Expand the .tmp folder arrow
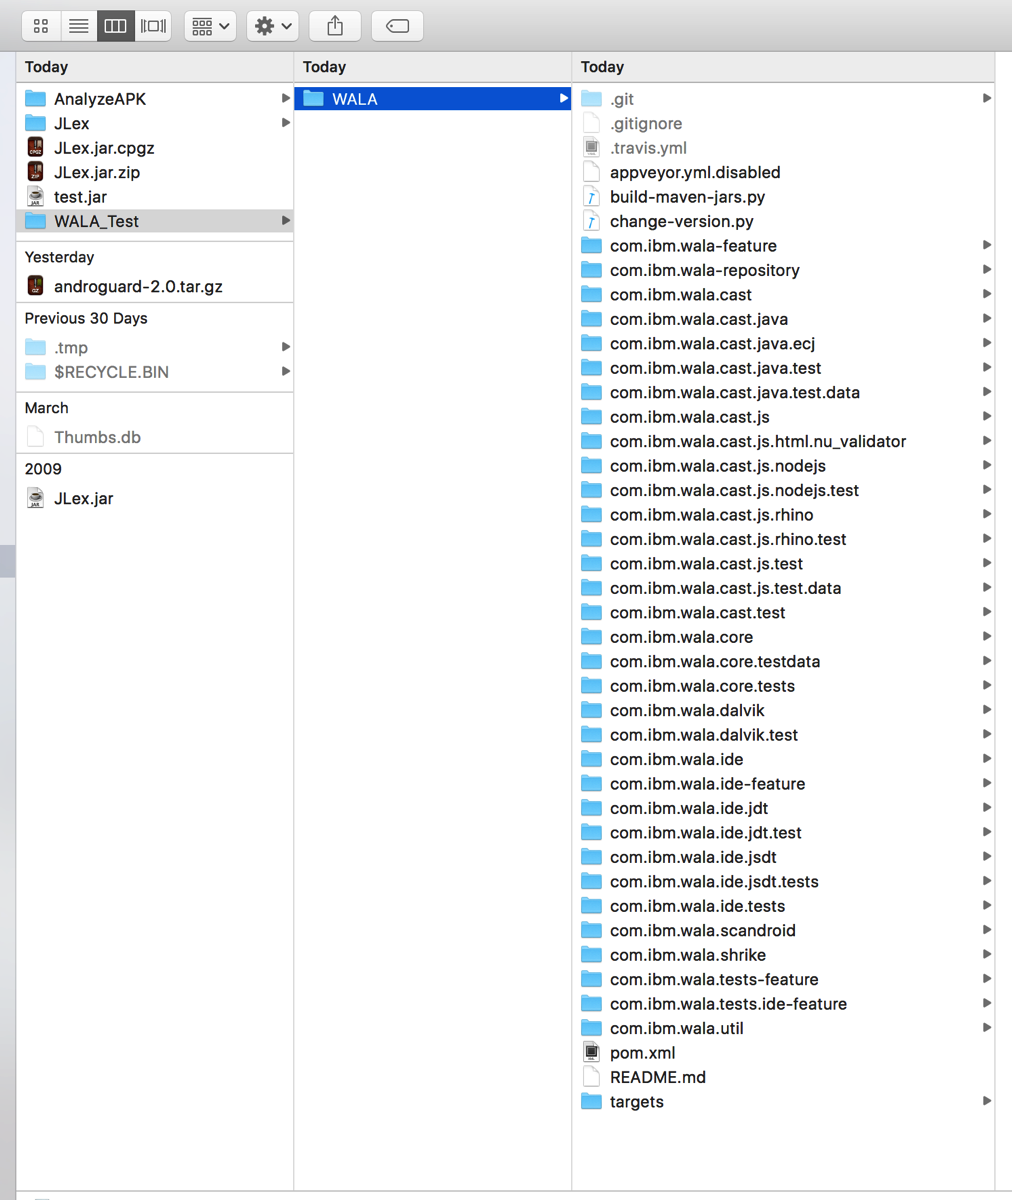Viewport: 1012px width, 1200px height. pos(286,347)
